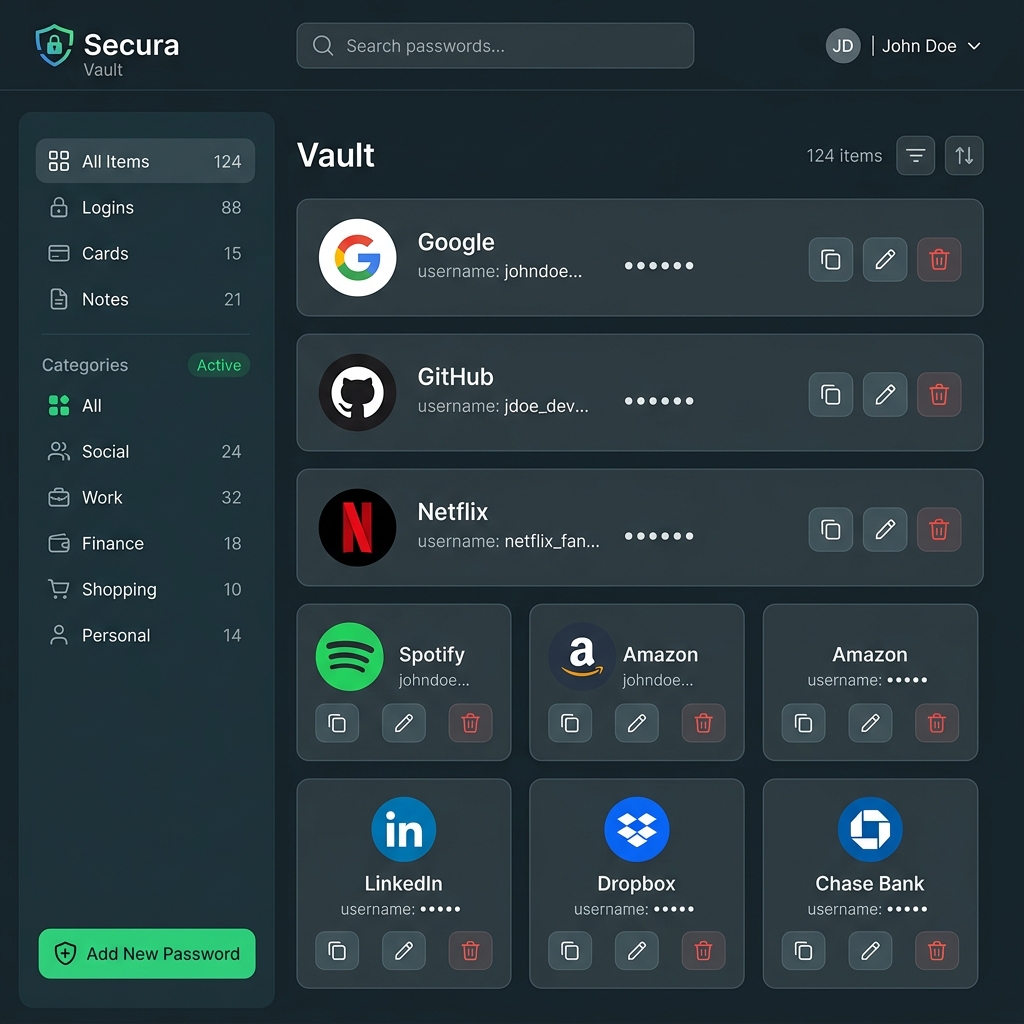Click the 'jdoe_dev...' username text
This screenshot has height=1024, width=1024.
pos(547,406)
